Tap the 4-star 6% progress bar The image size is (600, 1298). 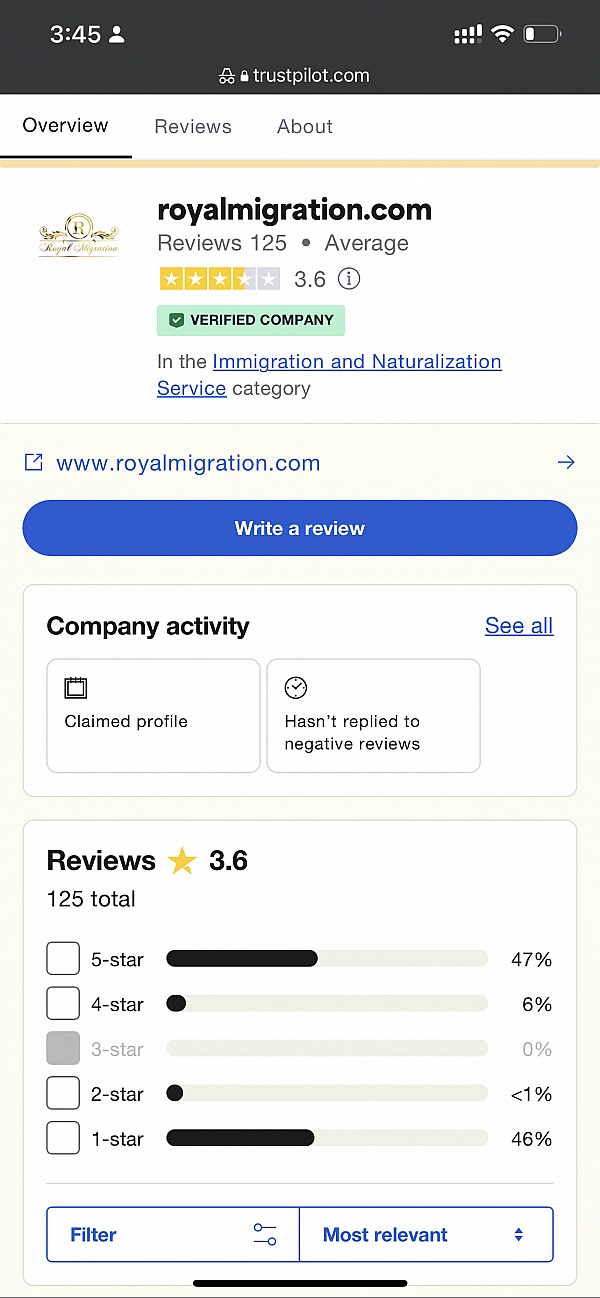click(327, 1003)
